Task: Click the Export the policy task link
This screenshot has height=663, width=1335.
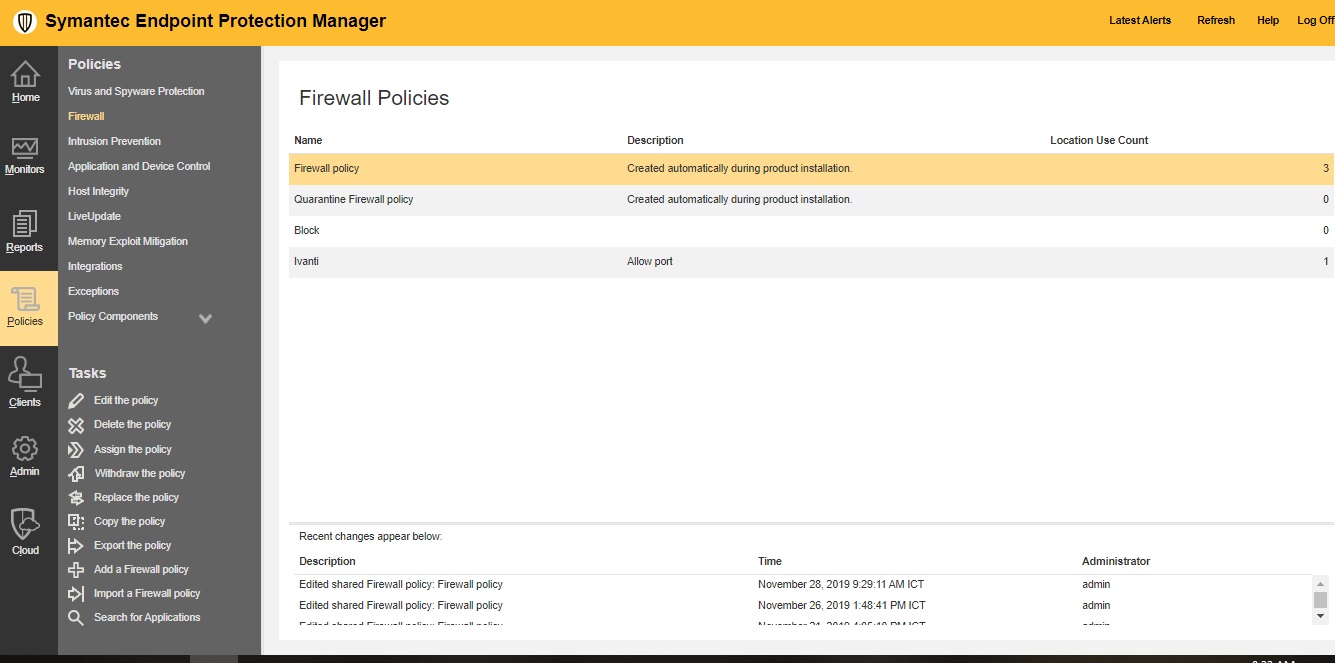Action: (132, 545)
